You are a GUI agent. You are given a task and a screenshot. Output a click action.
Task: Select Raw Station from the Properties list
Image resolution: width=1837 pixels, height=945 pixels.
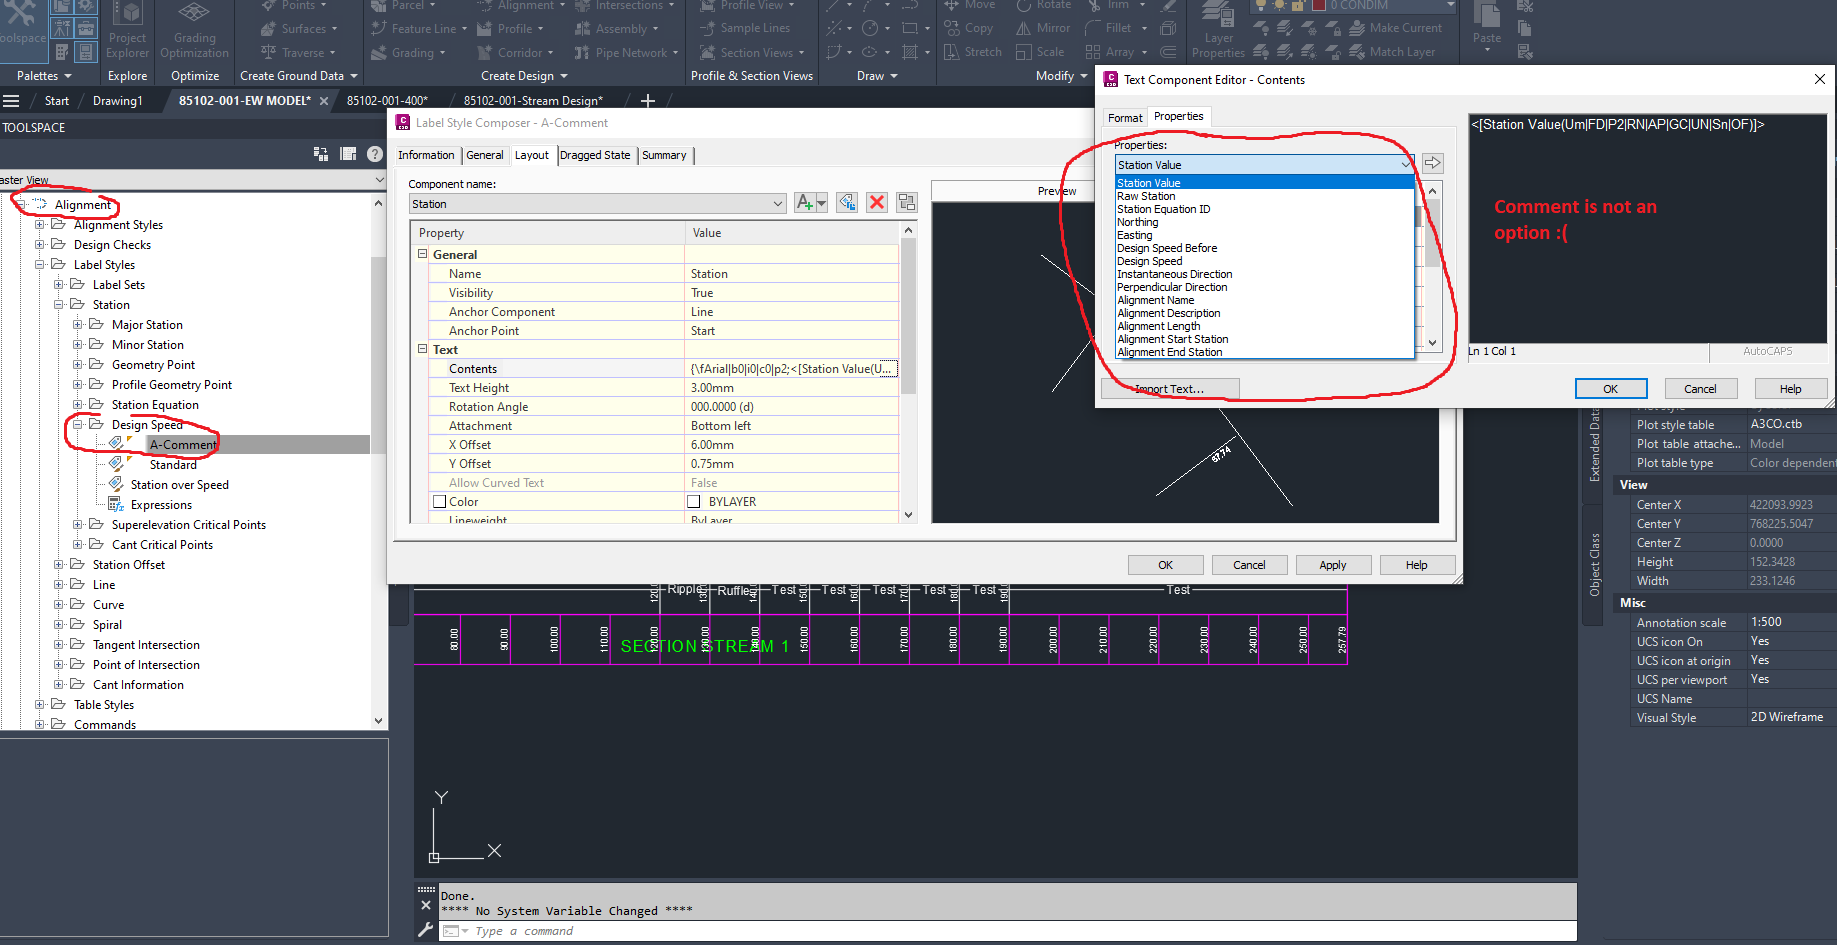tap(1146, 195)
